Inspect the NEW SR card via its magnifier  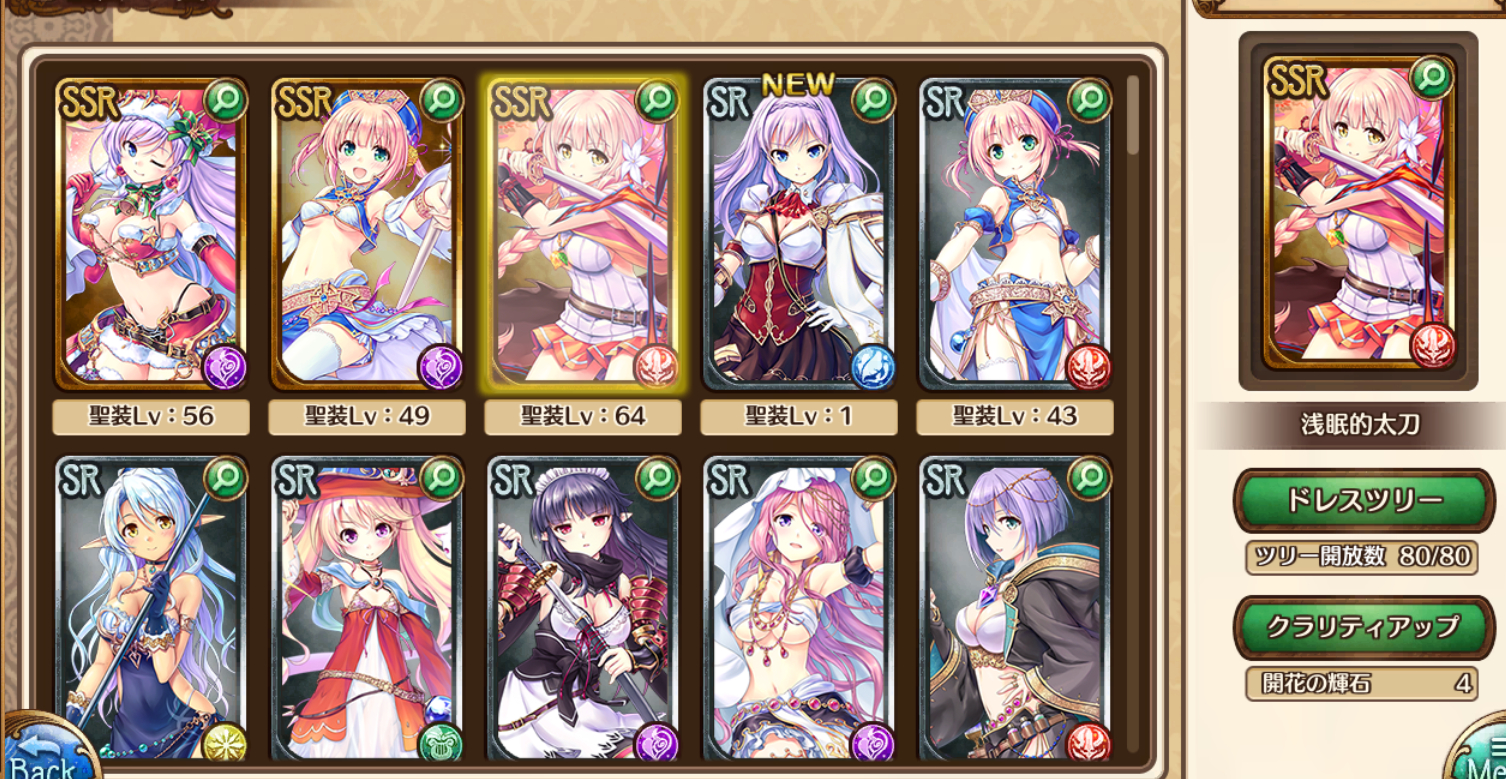pos(873,100)
